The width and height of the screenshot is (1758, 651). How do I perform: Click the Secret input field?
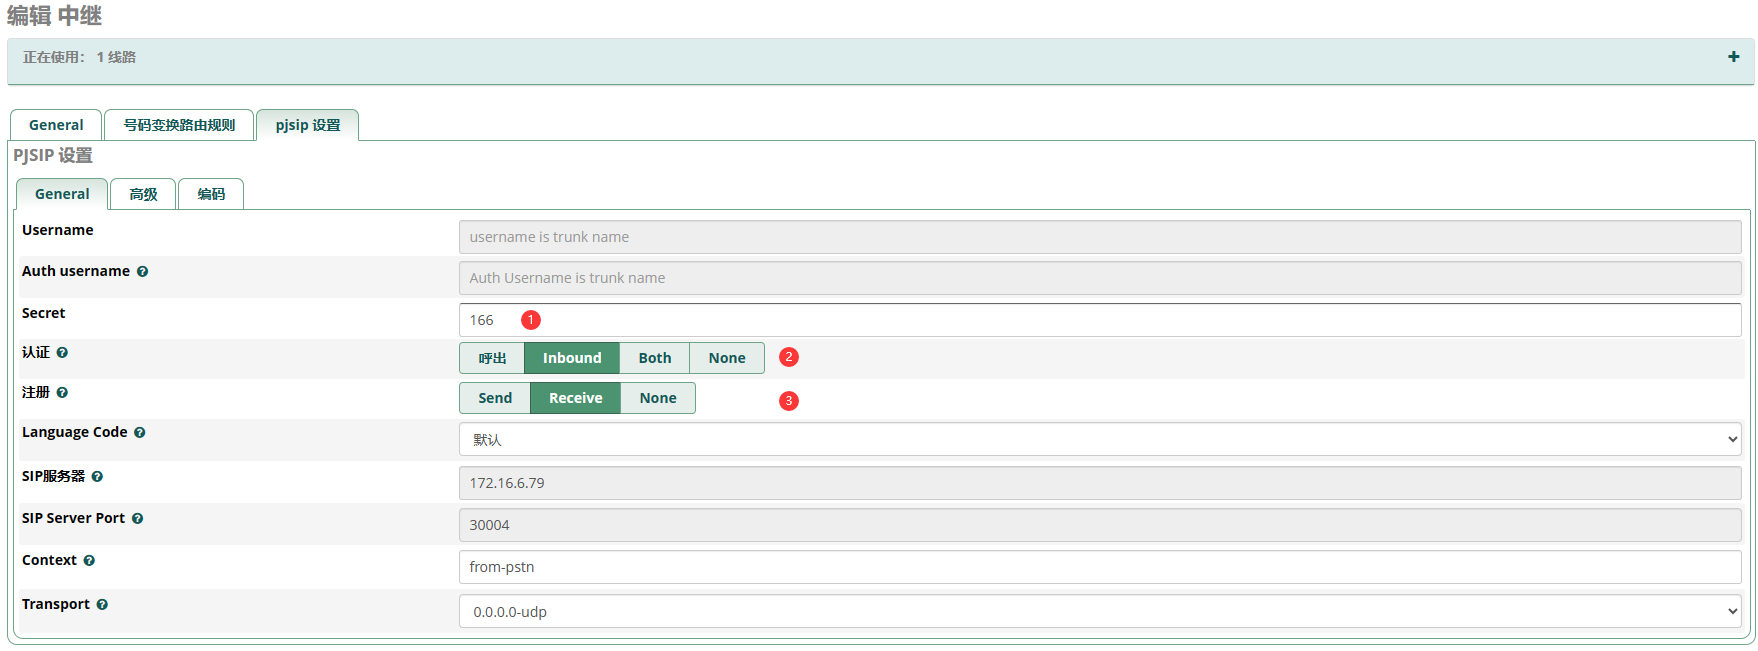point(1100,320)
